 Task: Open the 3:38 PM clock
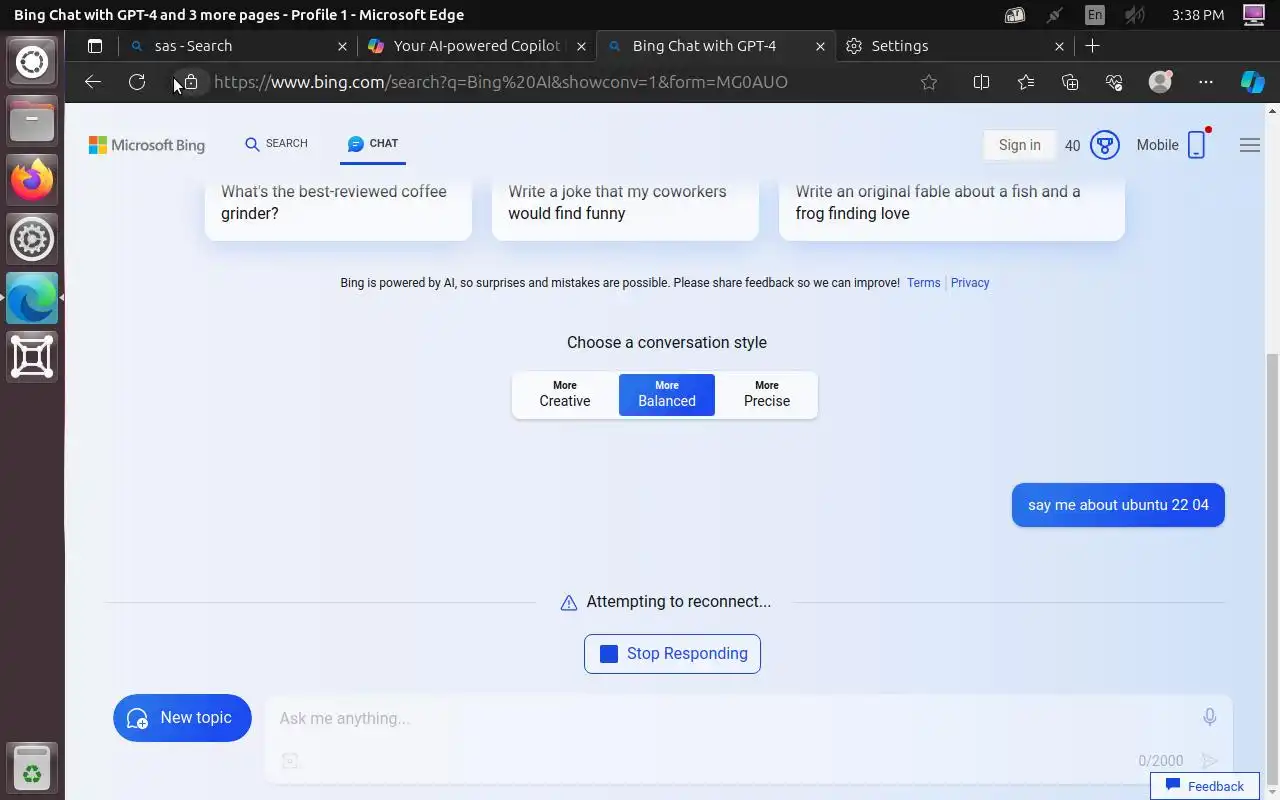(x=1198, y=15)
